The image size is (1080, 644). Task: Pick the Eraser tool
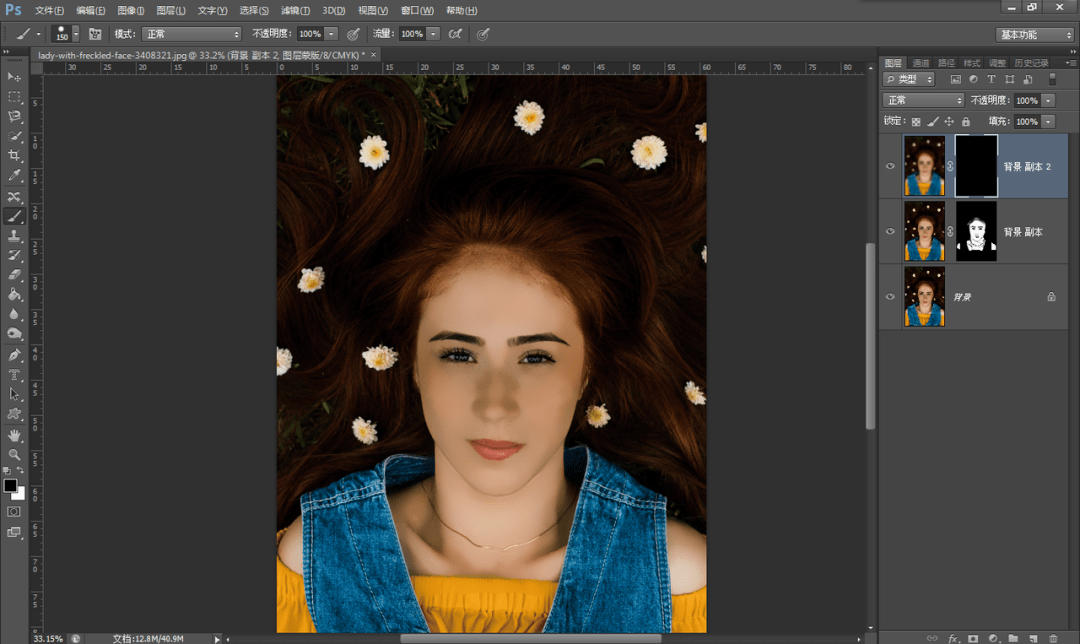[14, 275]
